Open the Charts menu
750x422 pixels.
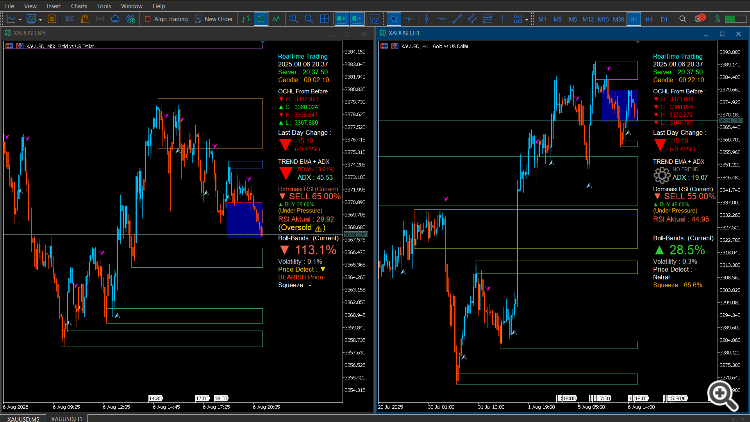[79, 6]
